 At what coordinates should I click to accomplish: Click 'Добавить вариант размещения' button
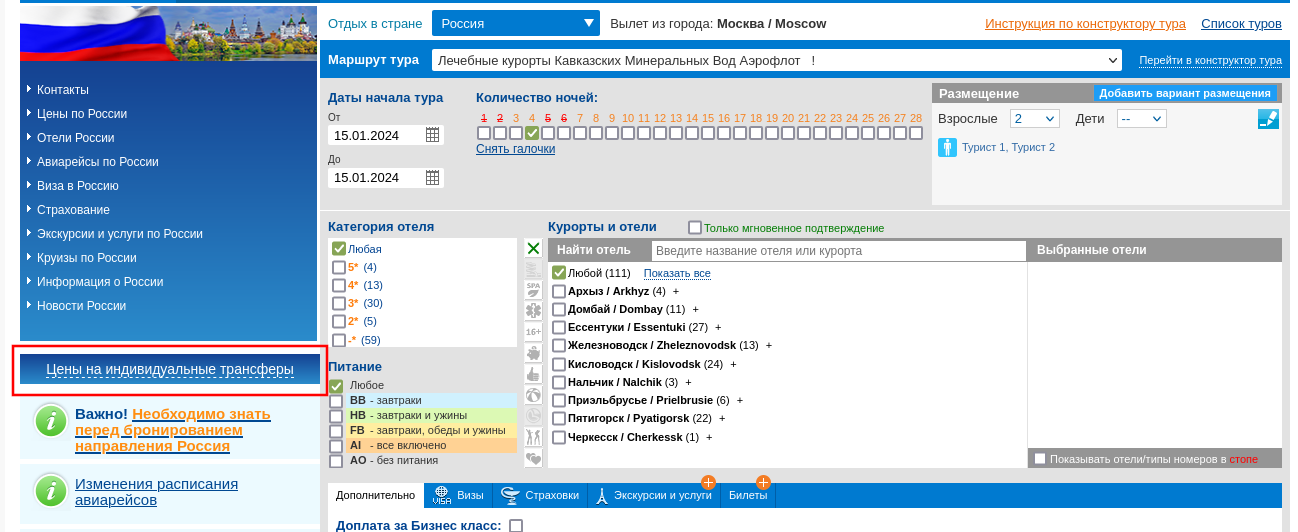(x=1184, y=94)
